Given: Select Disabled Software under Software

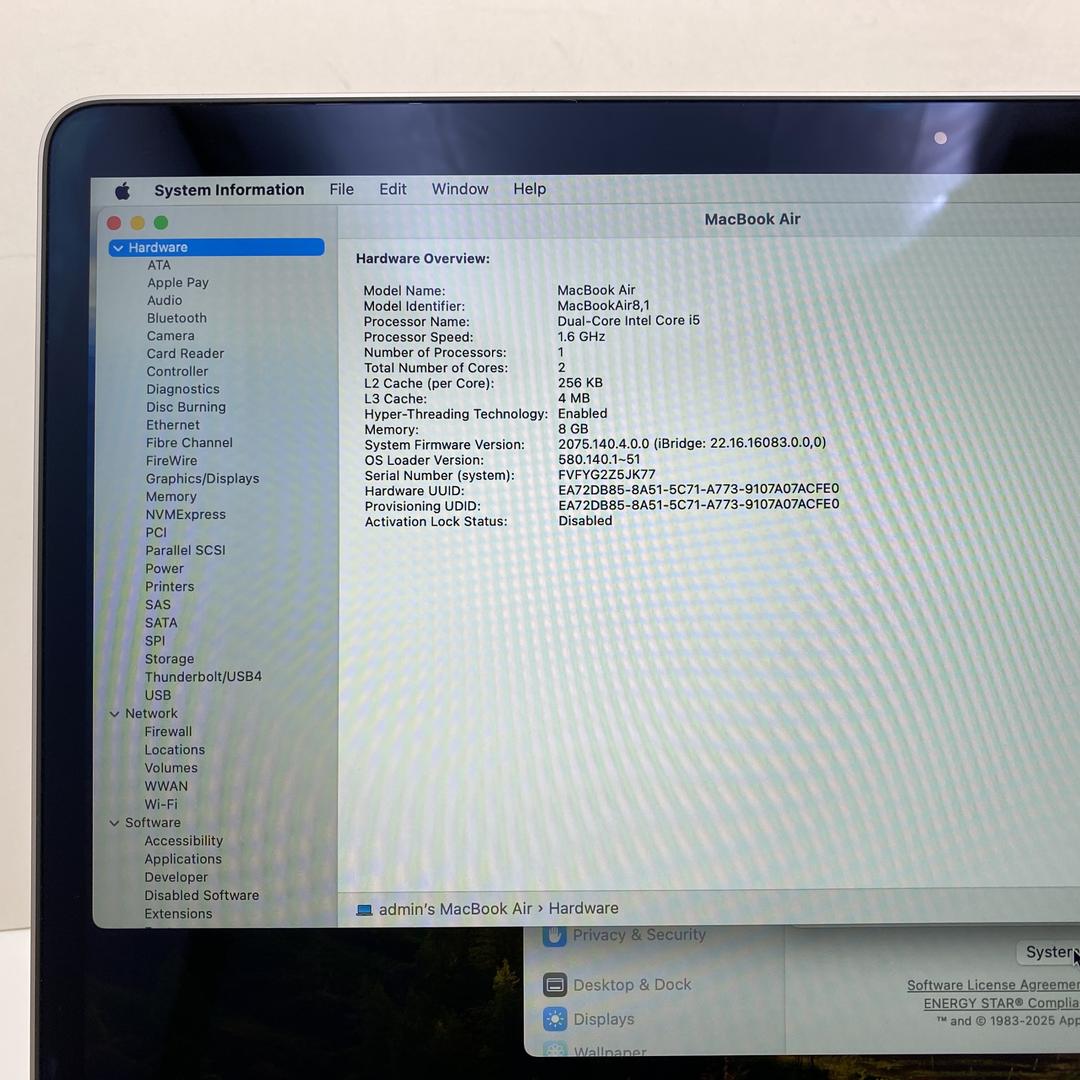Looking at the screenshot, I should click(201, 896).
